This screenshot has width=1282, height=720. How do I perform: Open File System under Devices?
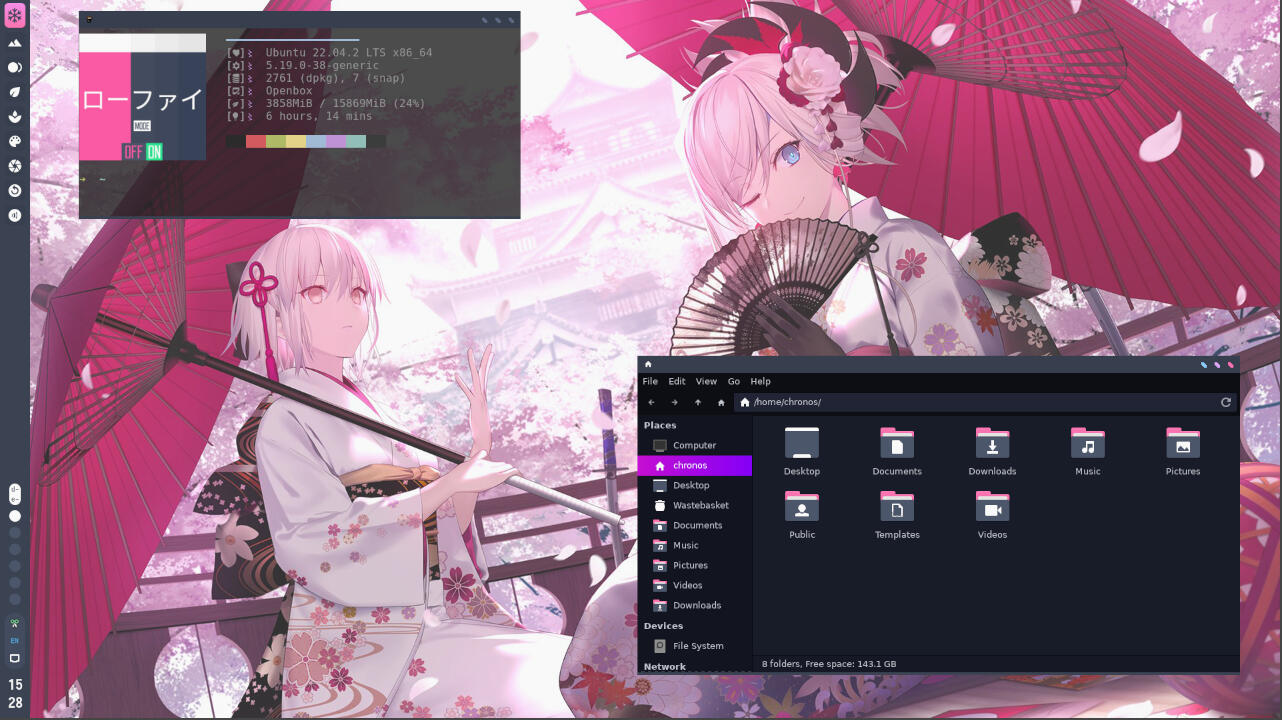[698, 646]
